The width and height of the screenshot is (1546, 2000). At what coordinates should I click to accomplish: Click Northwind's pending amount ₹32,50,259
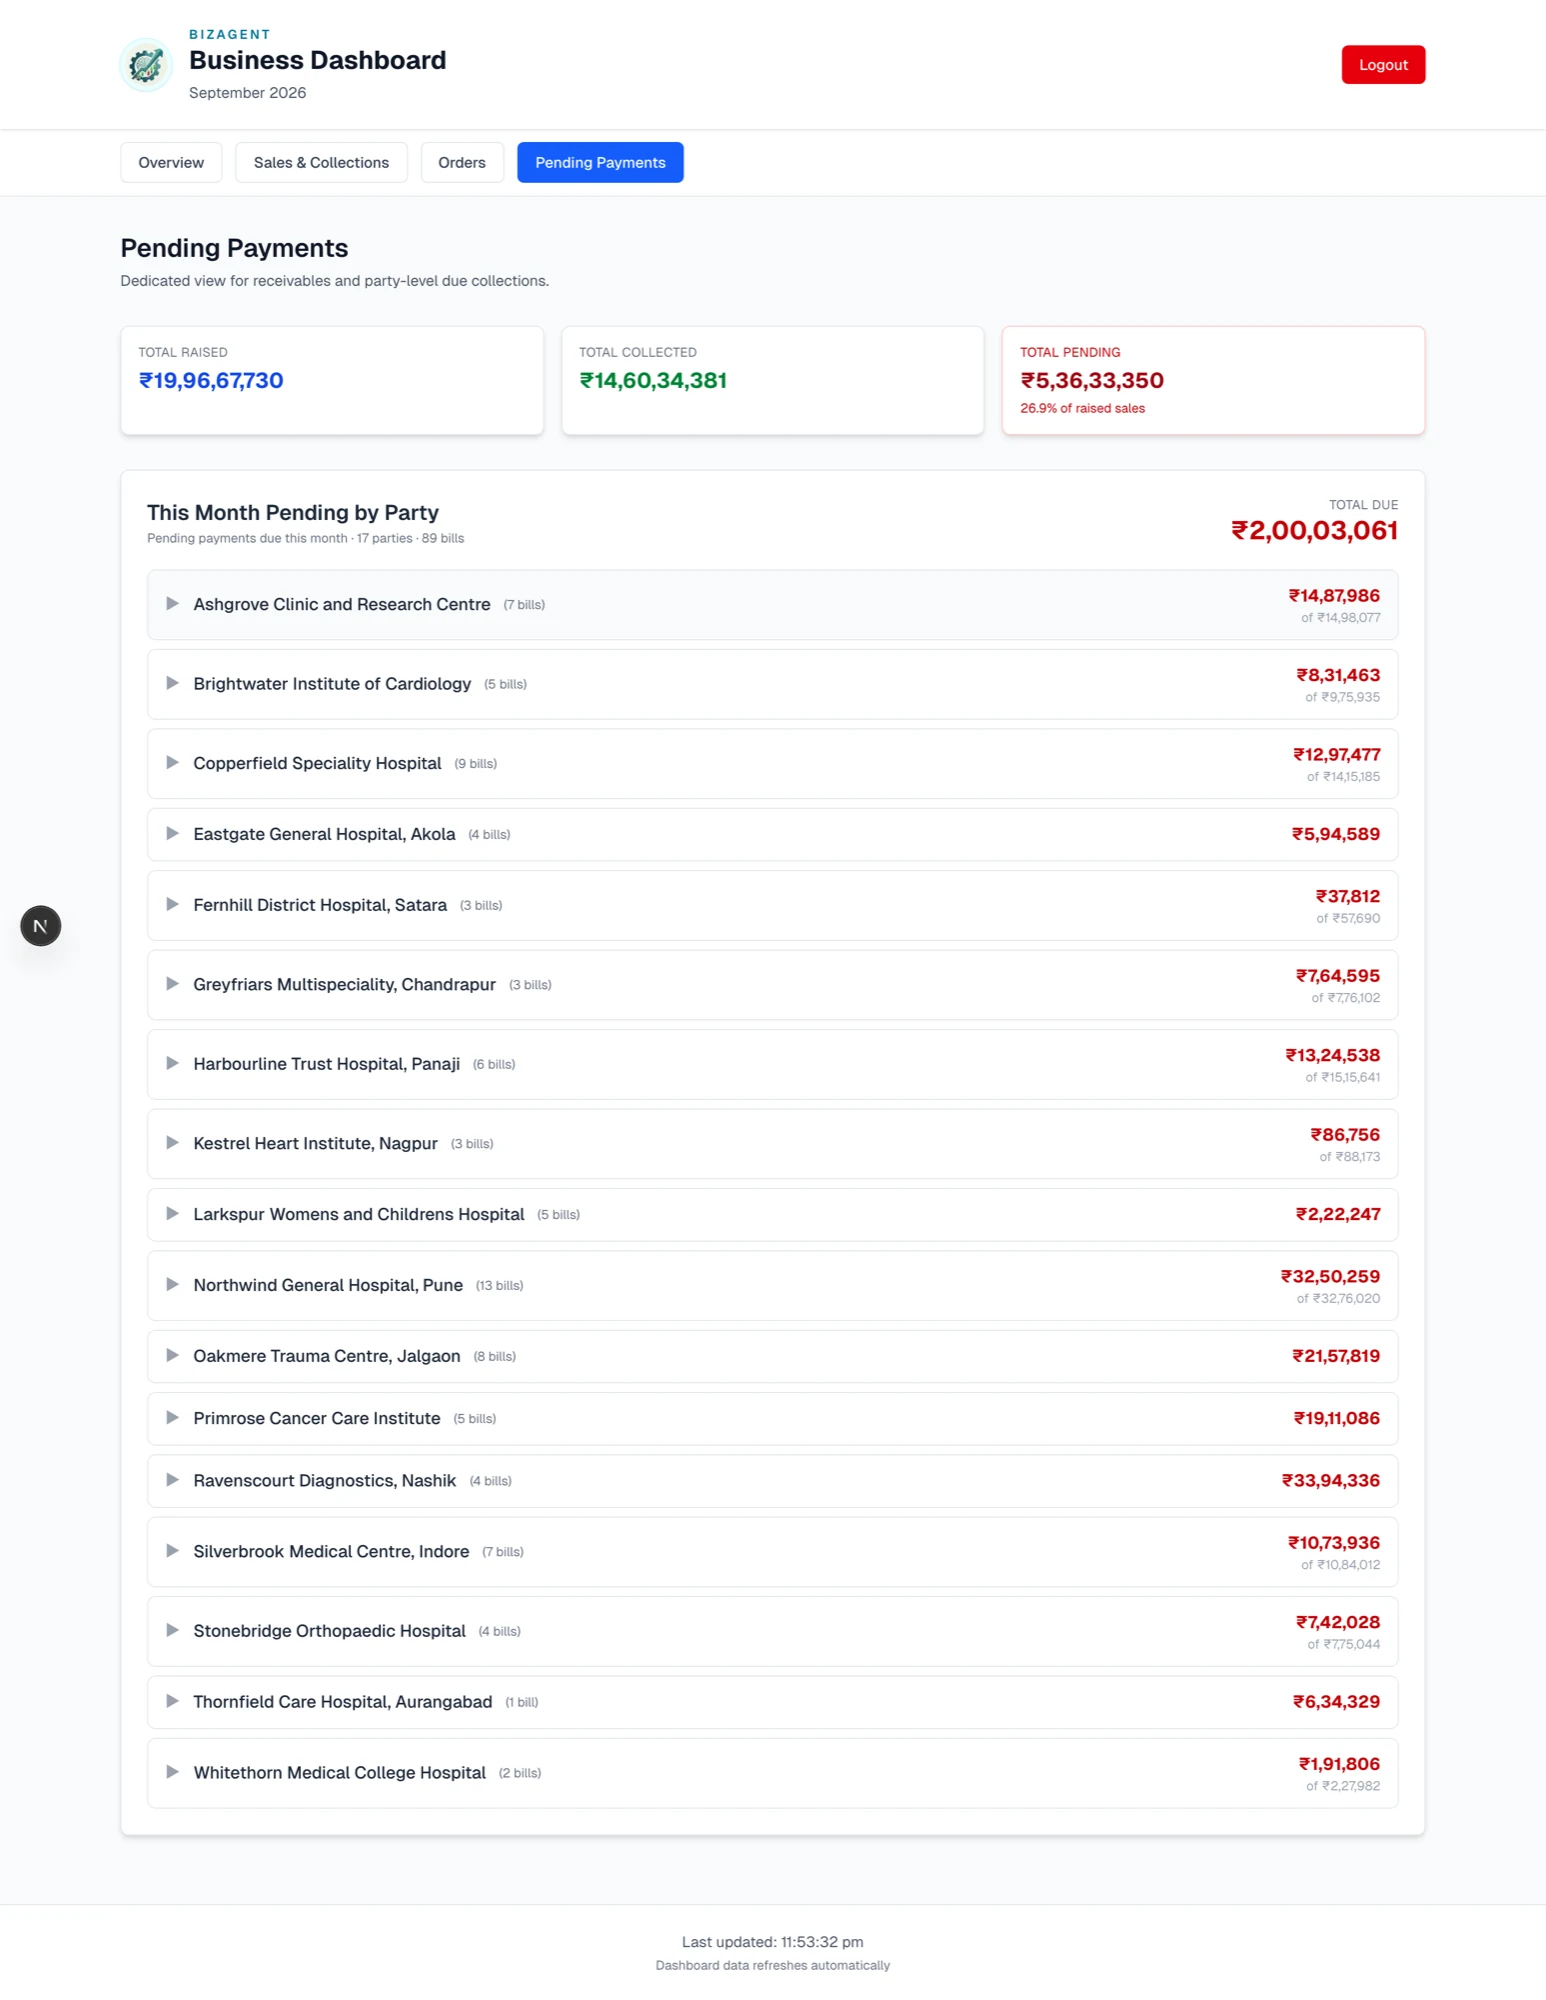(x=1330, y=1277)
